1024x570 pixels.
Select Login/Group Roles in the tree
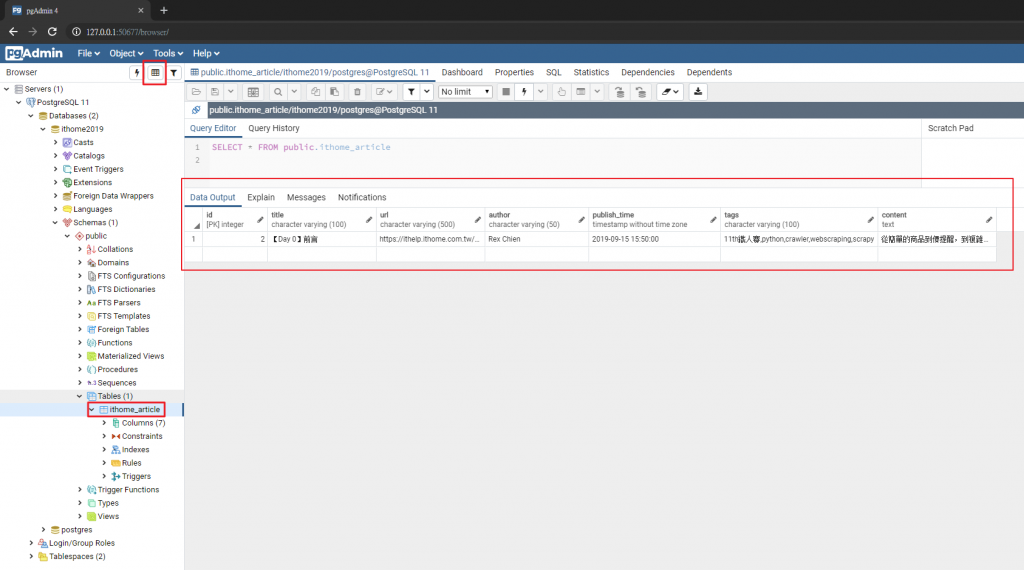click(x=82, y=543)
